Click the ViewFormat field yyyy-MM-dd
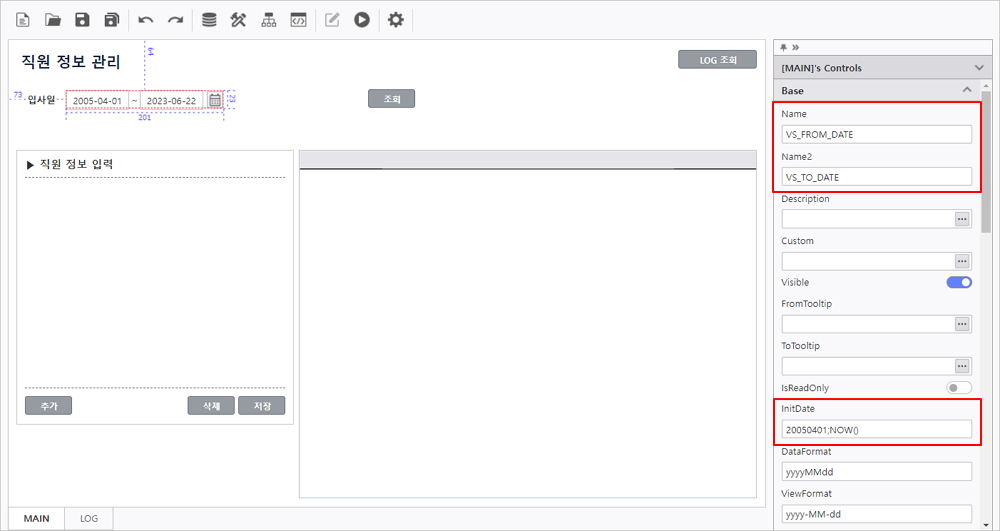 (877, 514)
